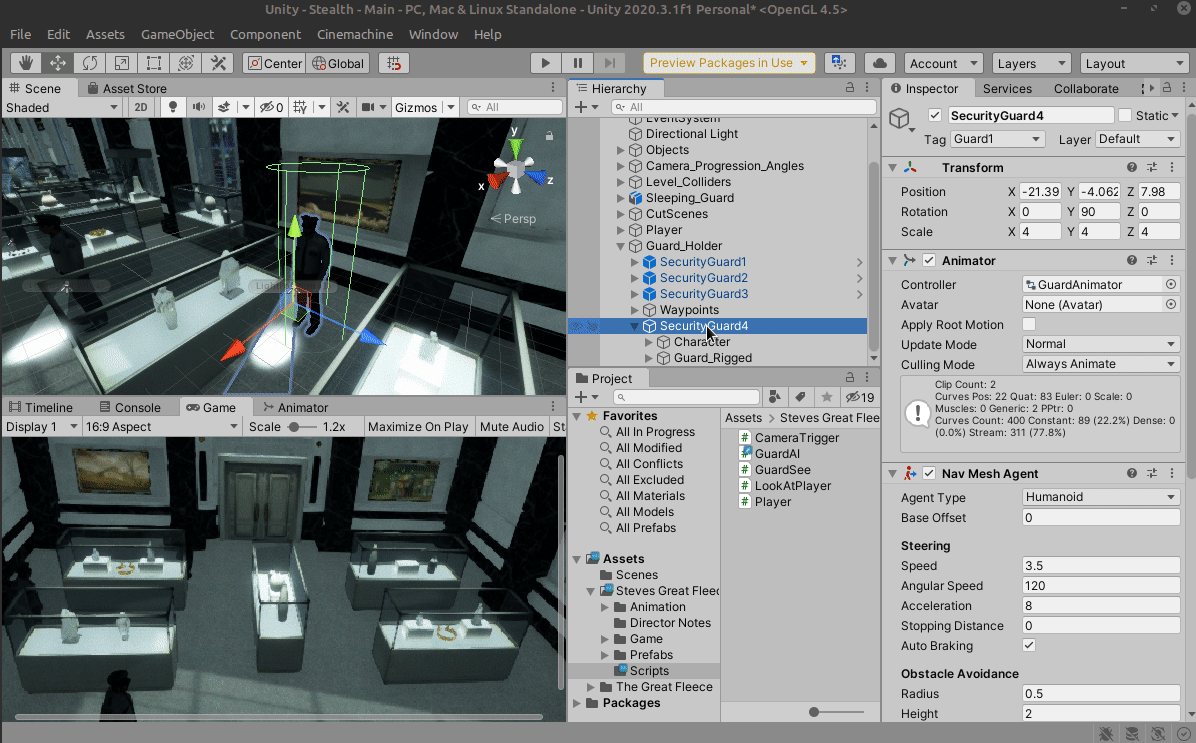
Task: Open the custom editor tools icon
Action: click(x=218, y=63)
